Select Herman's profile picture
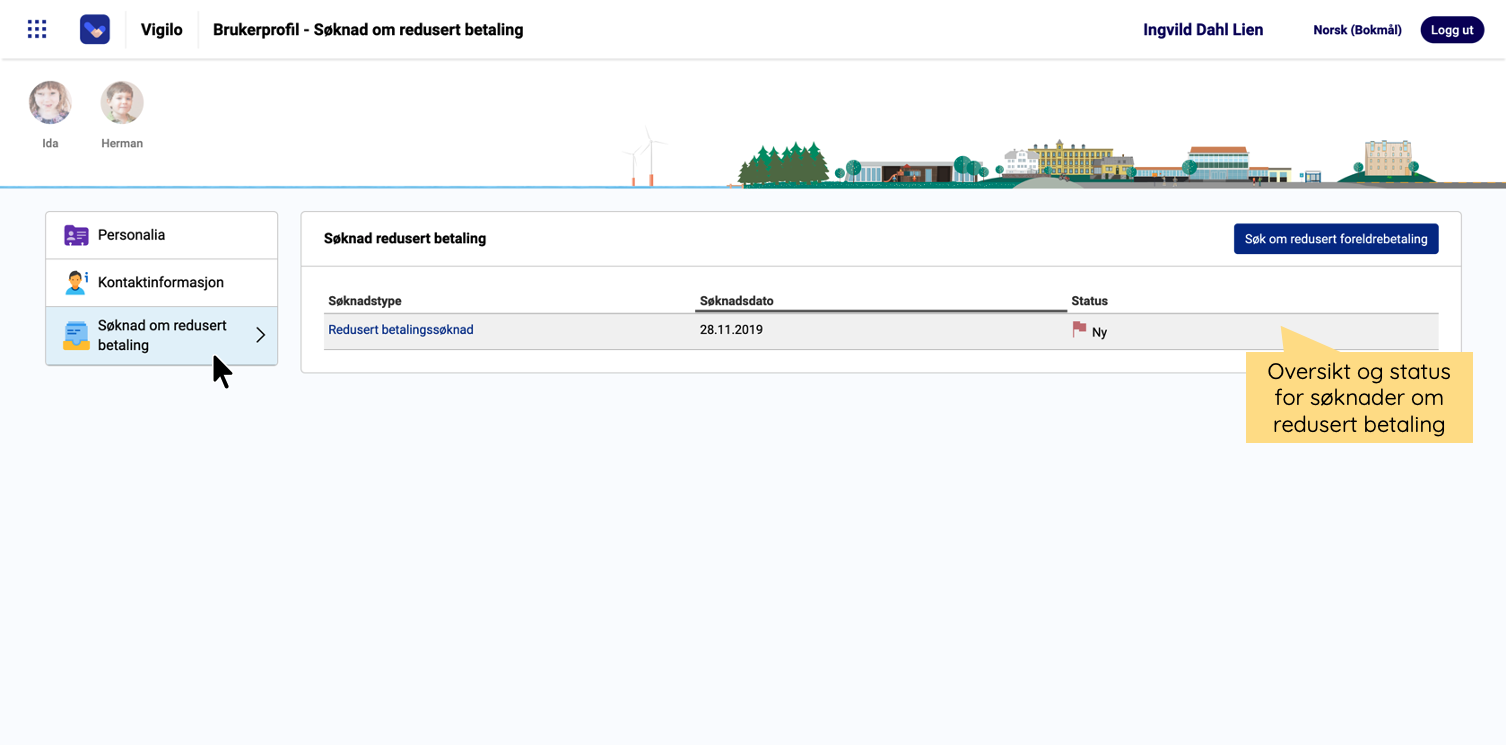The height and width of the screenshot is (745, 1506). pyautogui.click(x=122, y=103)
